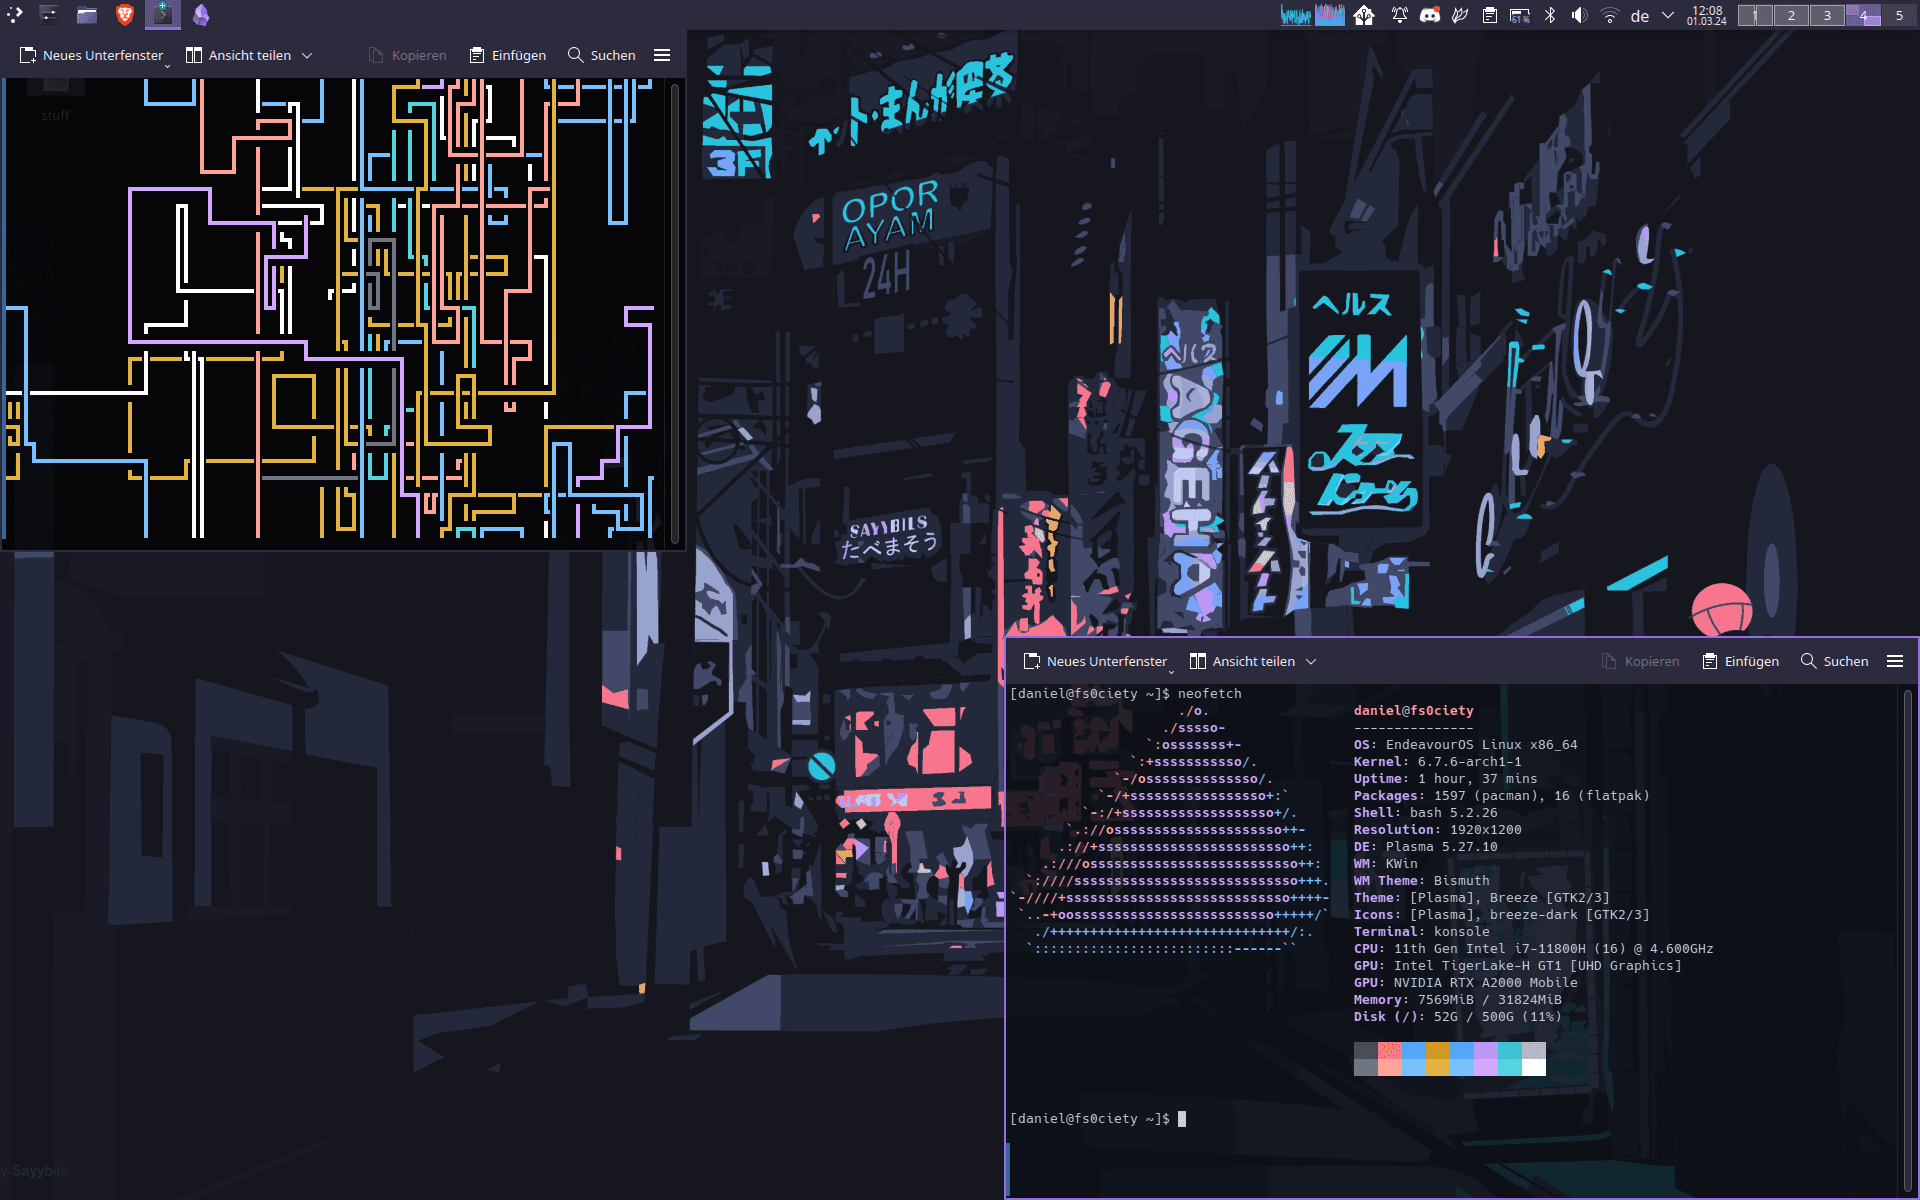
Task: Open hamburger menu of neofetch terminal window
Action: (1895, 661)
